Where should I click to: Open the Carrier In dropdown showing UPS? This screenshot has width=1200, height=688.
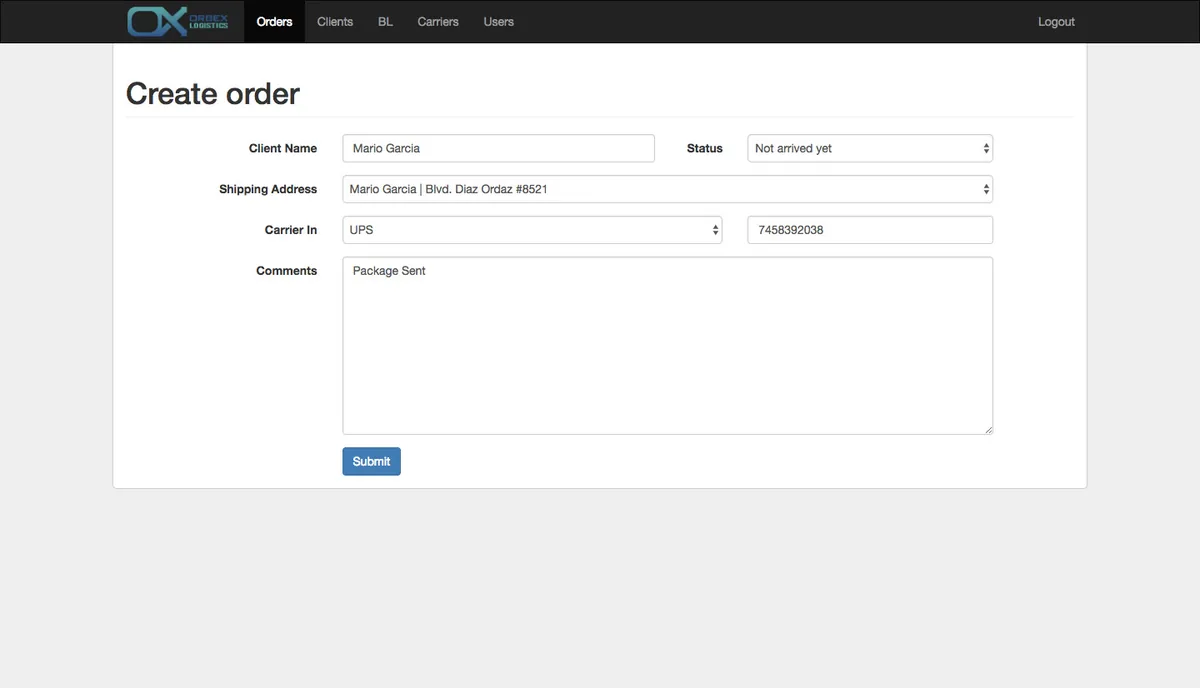tap(532, 230)
